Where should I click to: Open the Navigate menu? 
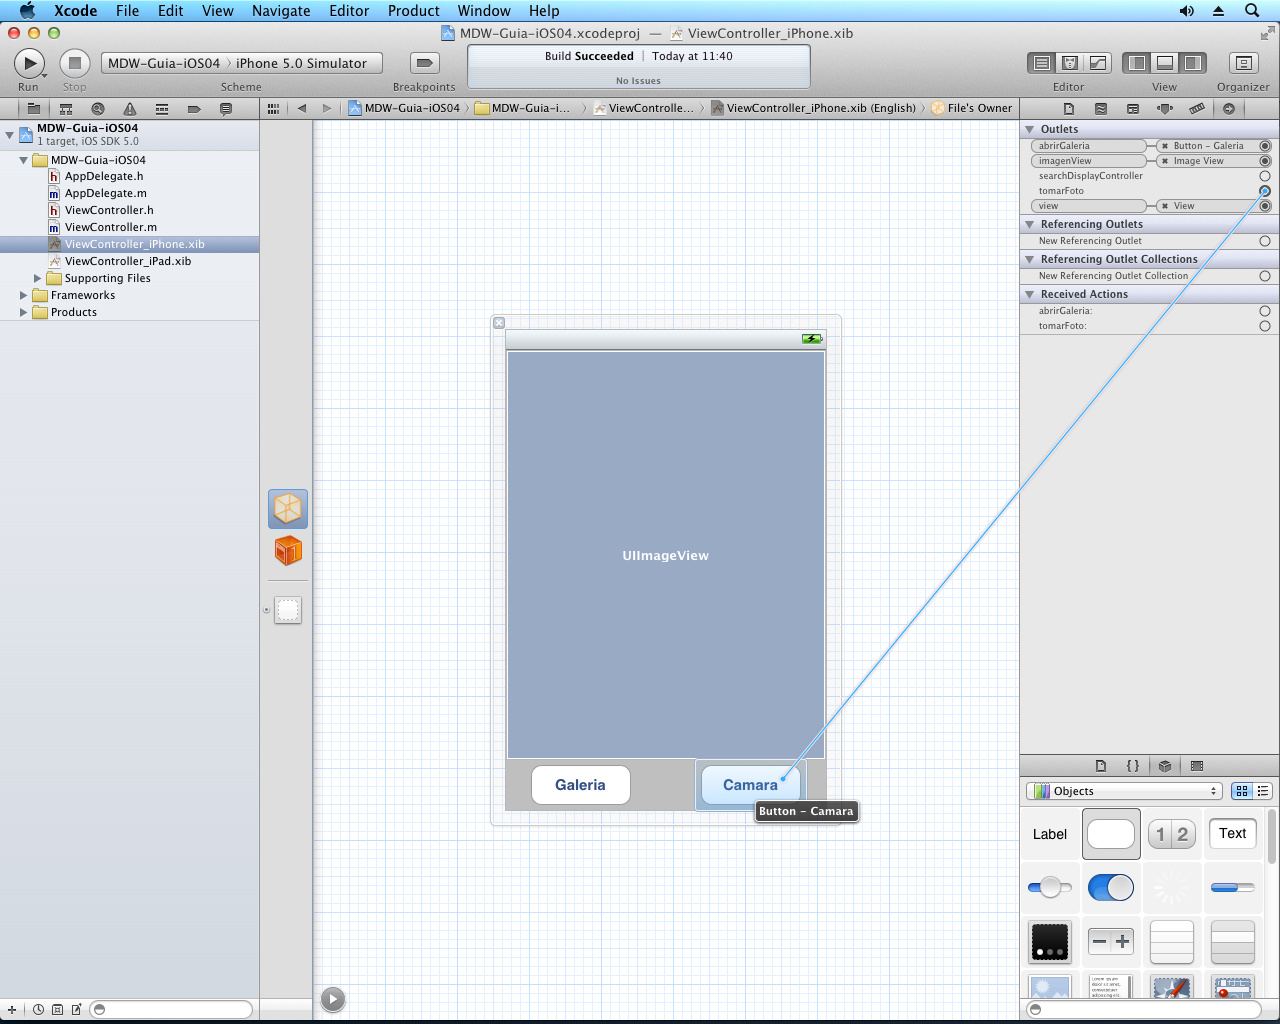[281, 11]
